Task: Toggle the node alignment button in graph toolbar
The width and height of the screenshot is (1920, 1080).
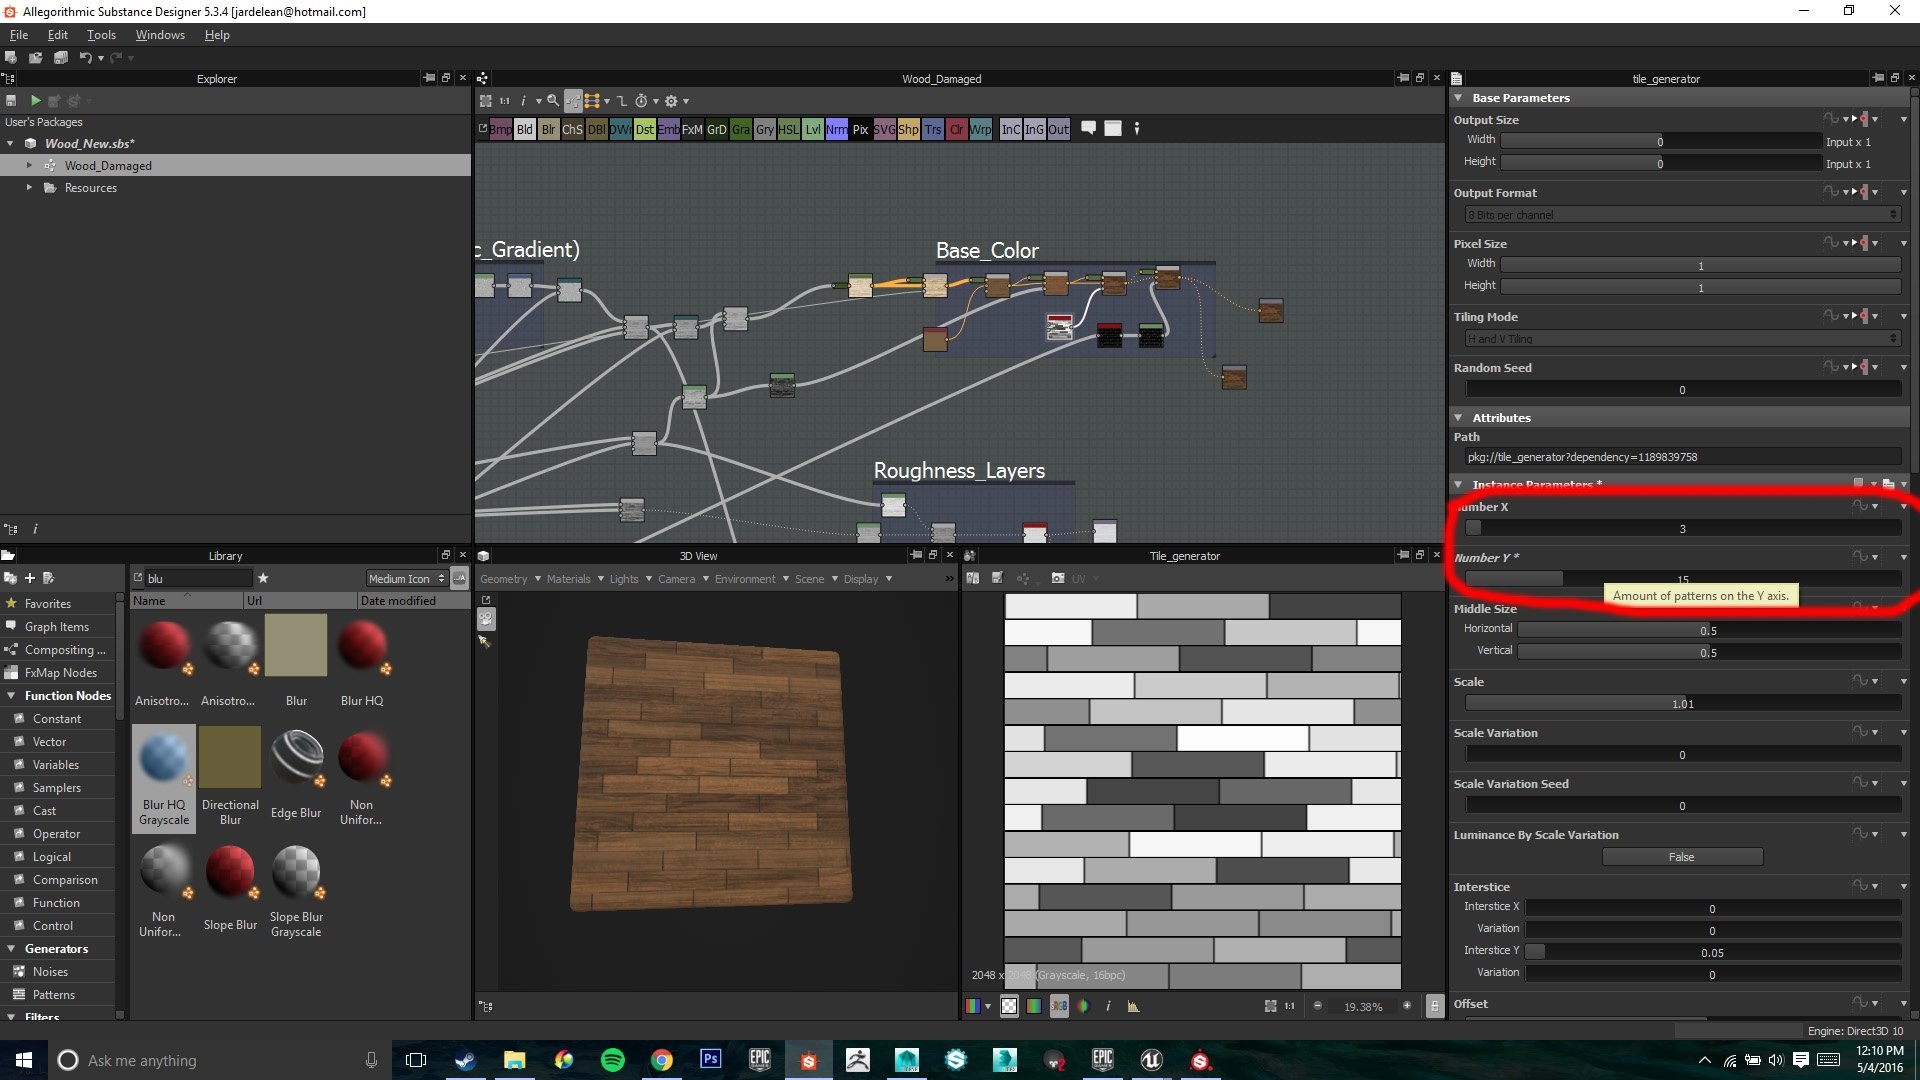Action: 592,101
